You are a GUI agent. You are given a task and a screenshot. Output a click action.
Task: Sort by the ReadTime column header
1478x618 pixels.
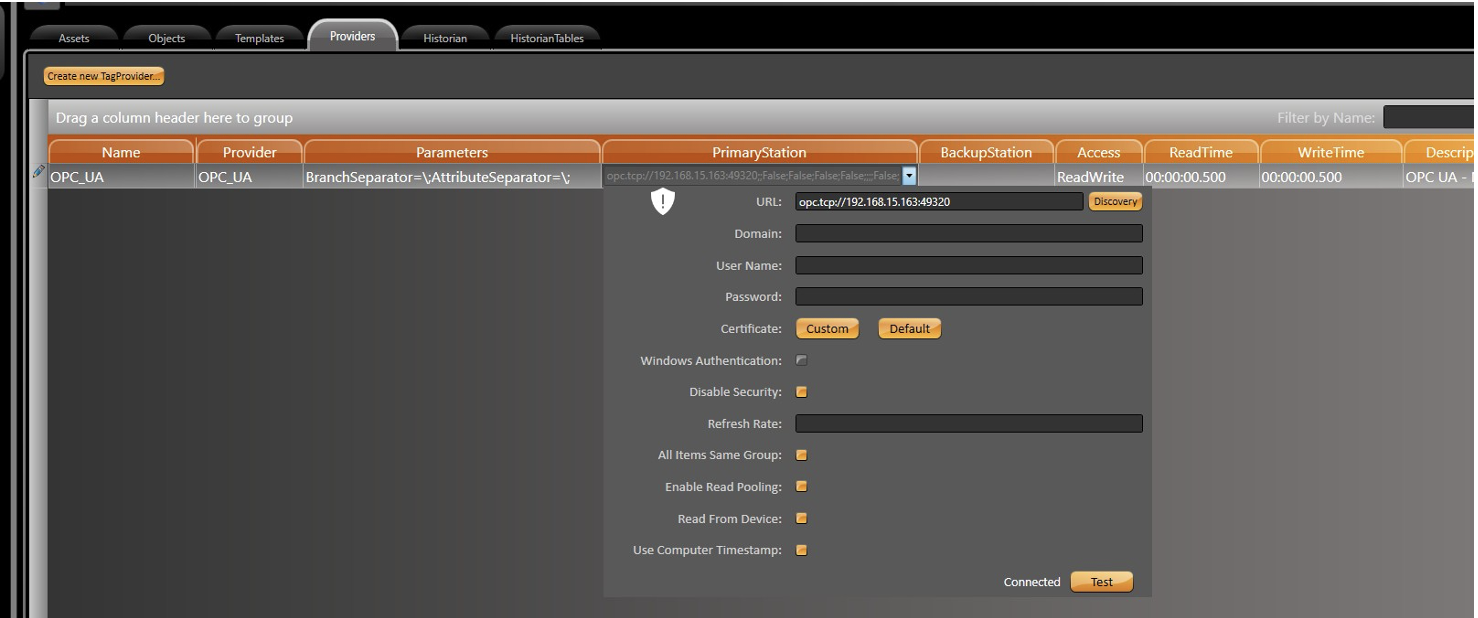[x=1200, y=153]
